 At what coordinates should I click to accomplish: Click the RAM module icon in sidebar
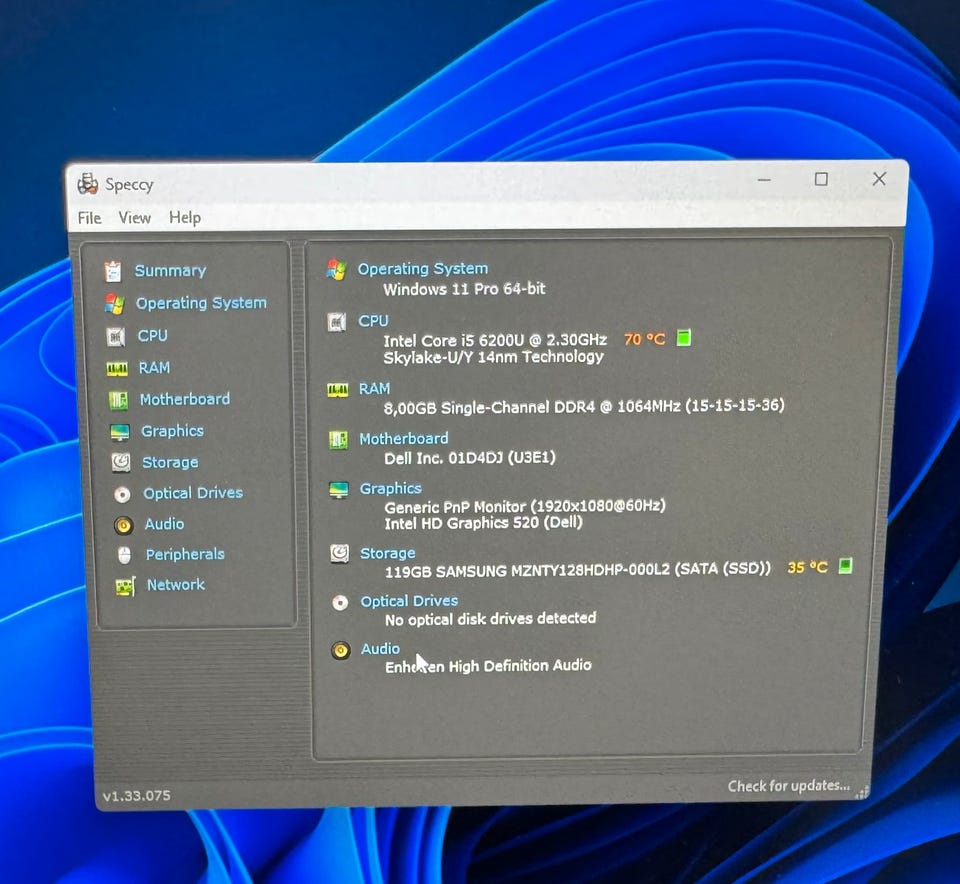coord(117,369)
